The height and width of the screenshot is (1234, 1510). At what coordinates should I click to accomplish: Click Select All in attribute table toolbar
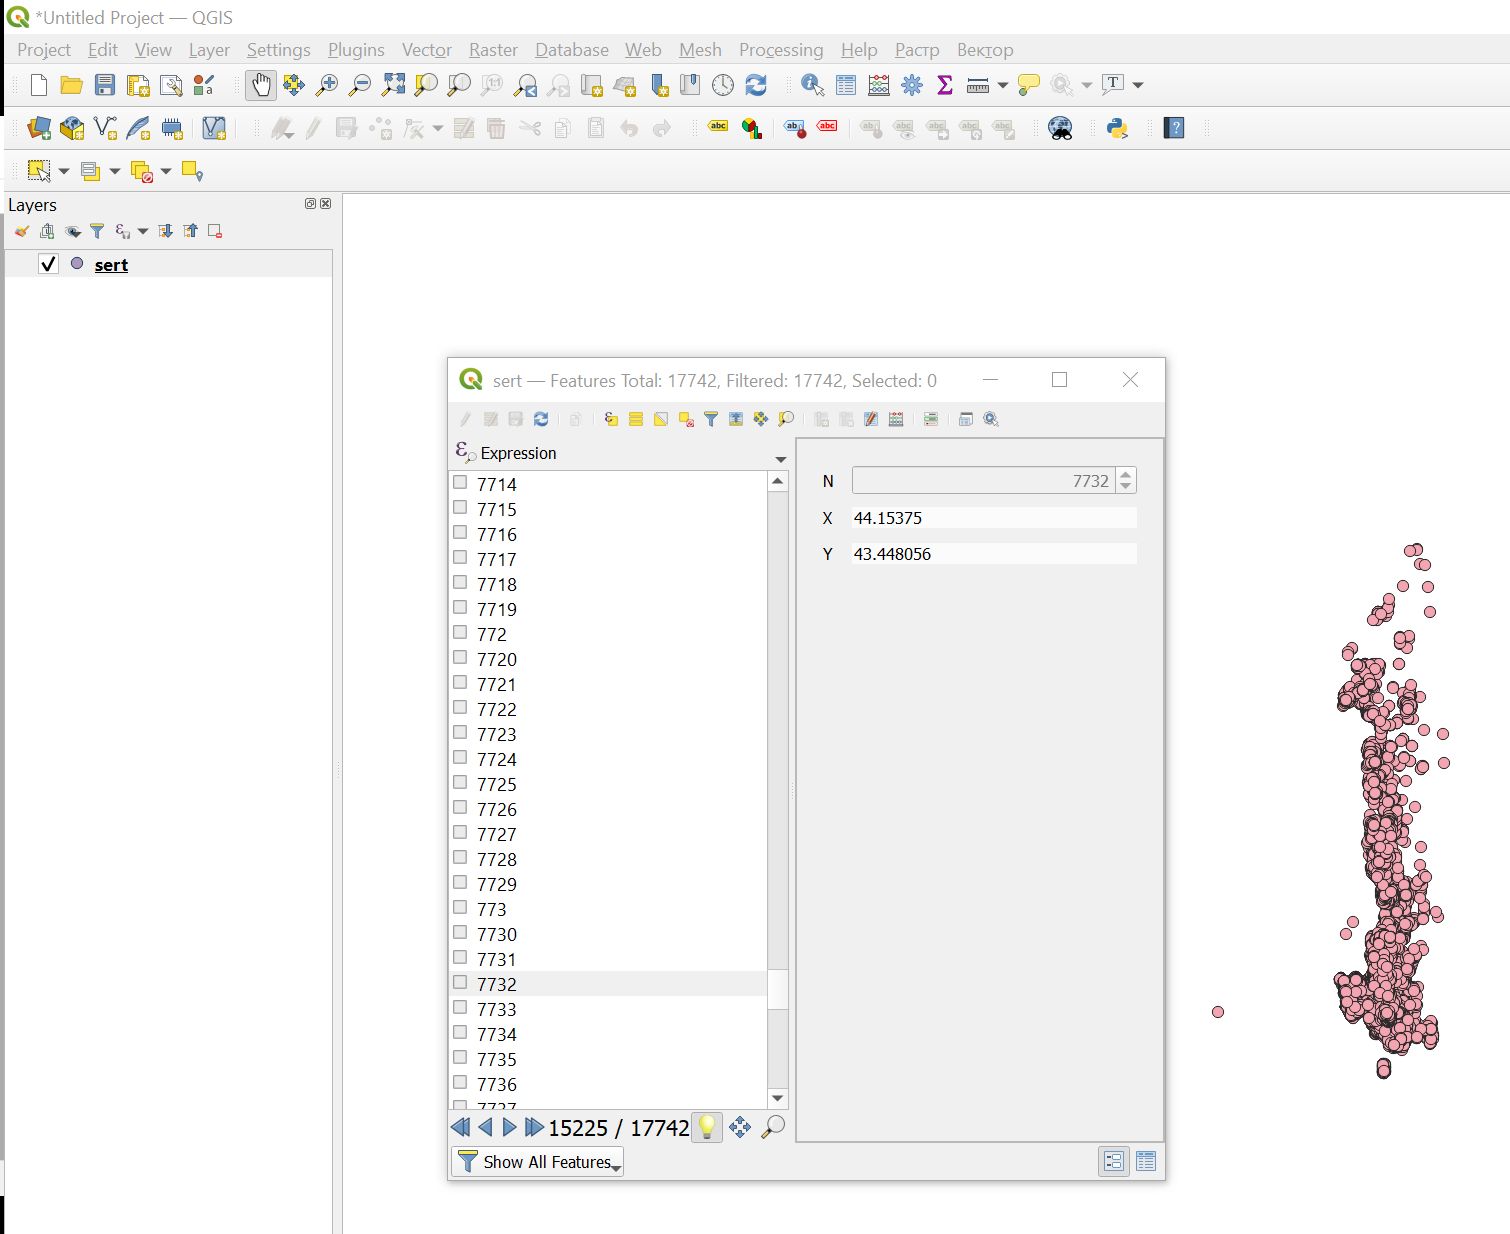pos(636,420)
